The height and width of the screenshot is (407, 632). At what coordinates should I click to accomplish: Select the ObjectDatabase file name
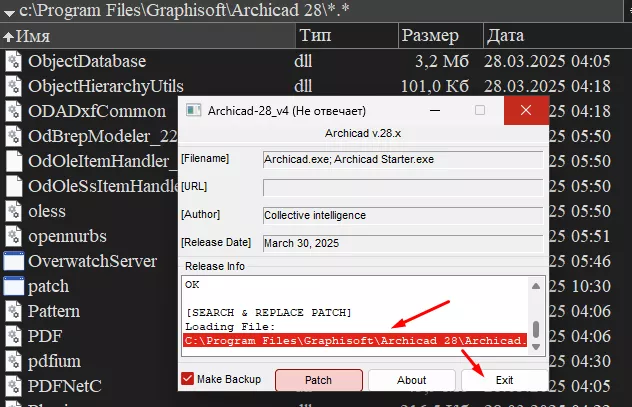(x=87, y=61)
